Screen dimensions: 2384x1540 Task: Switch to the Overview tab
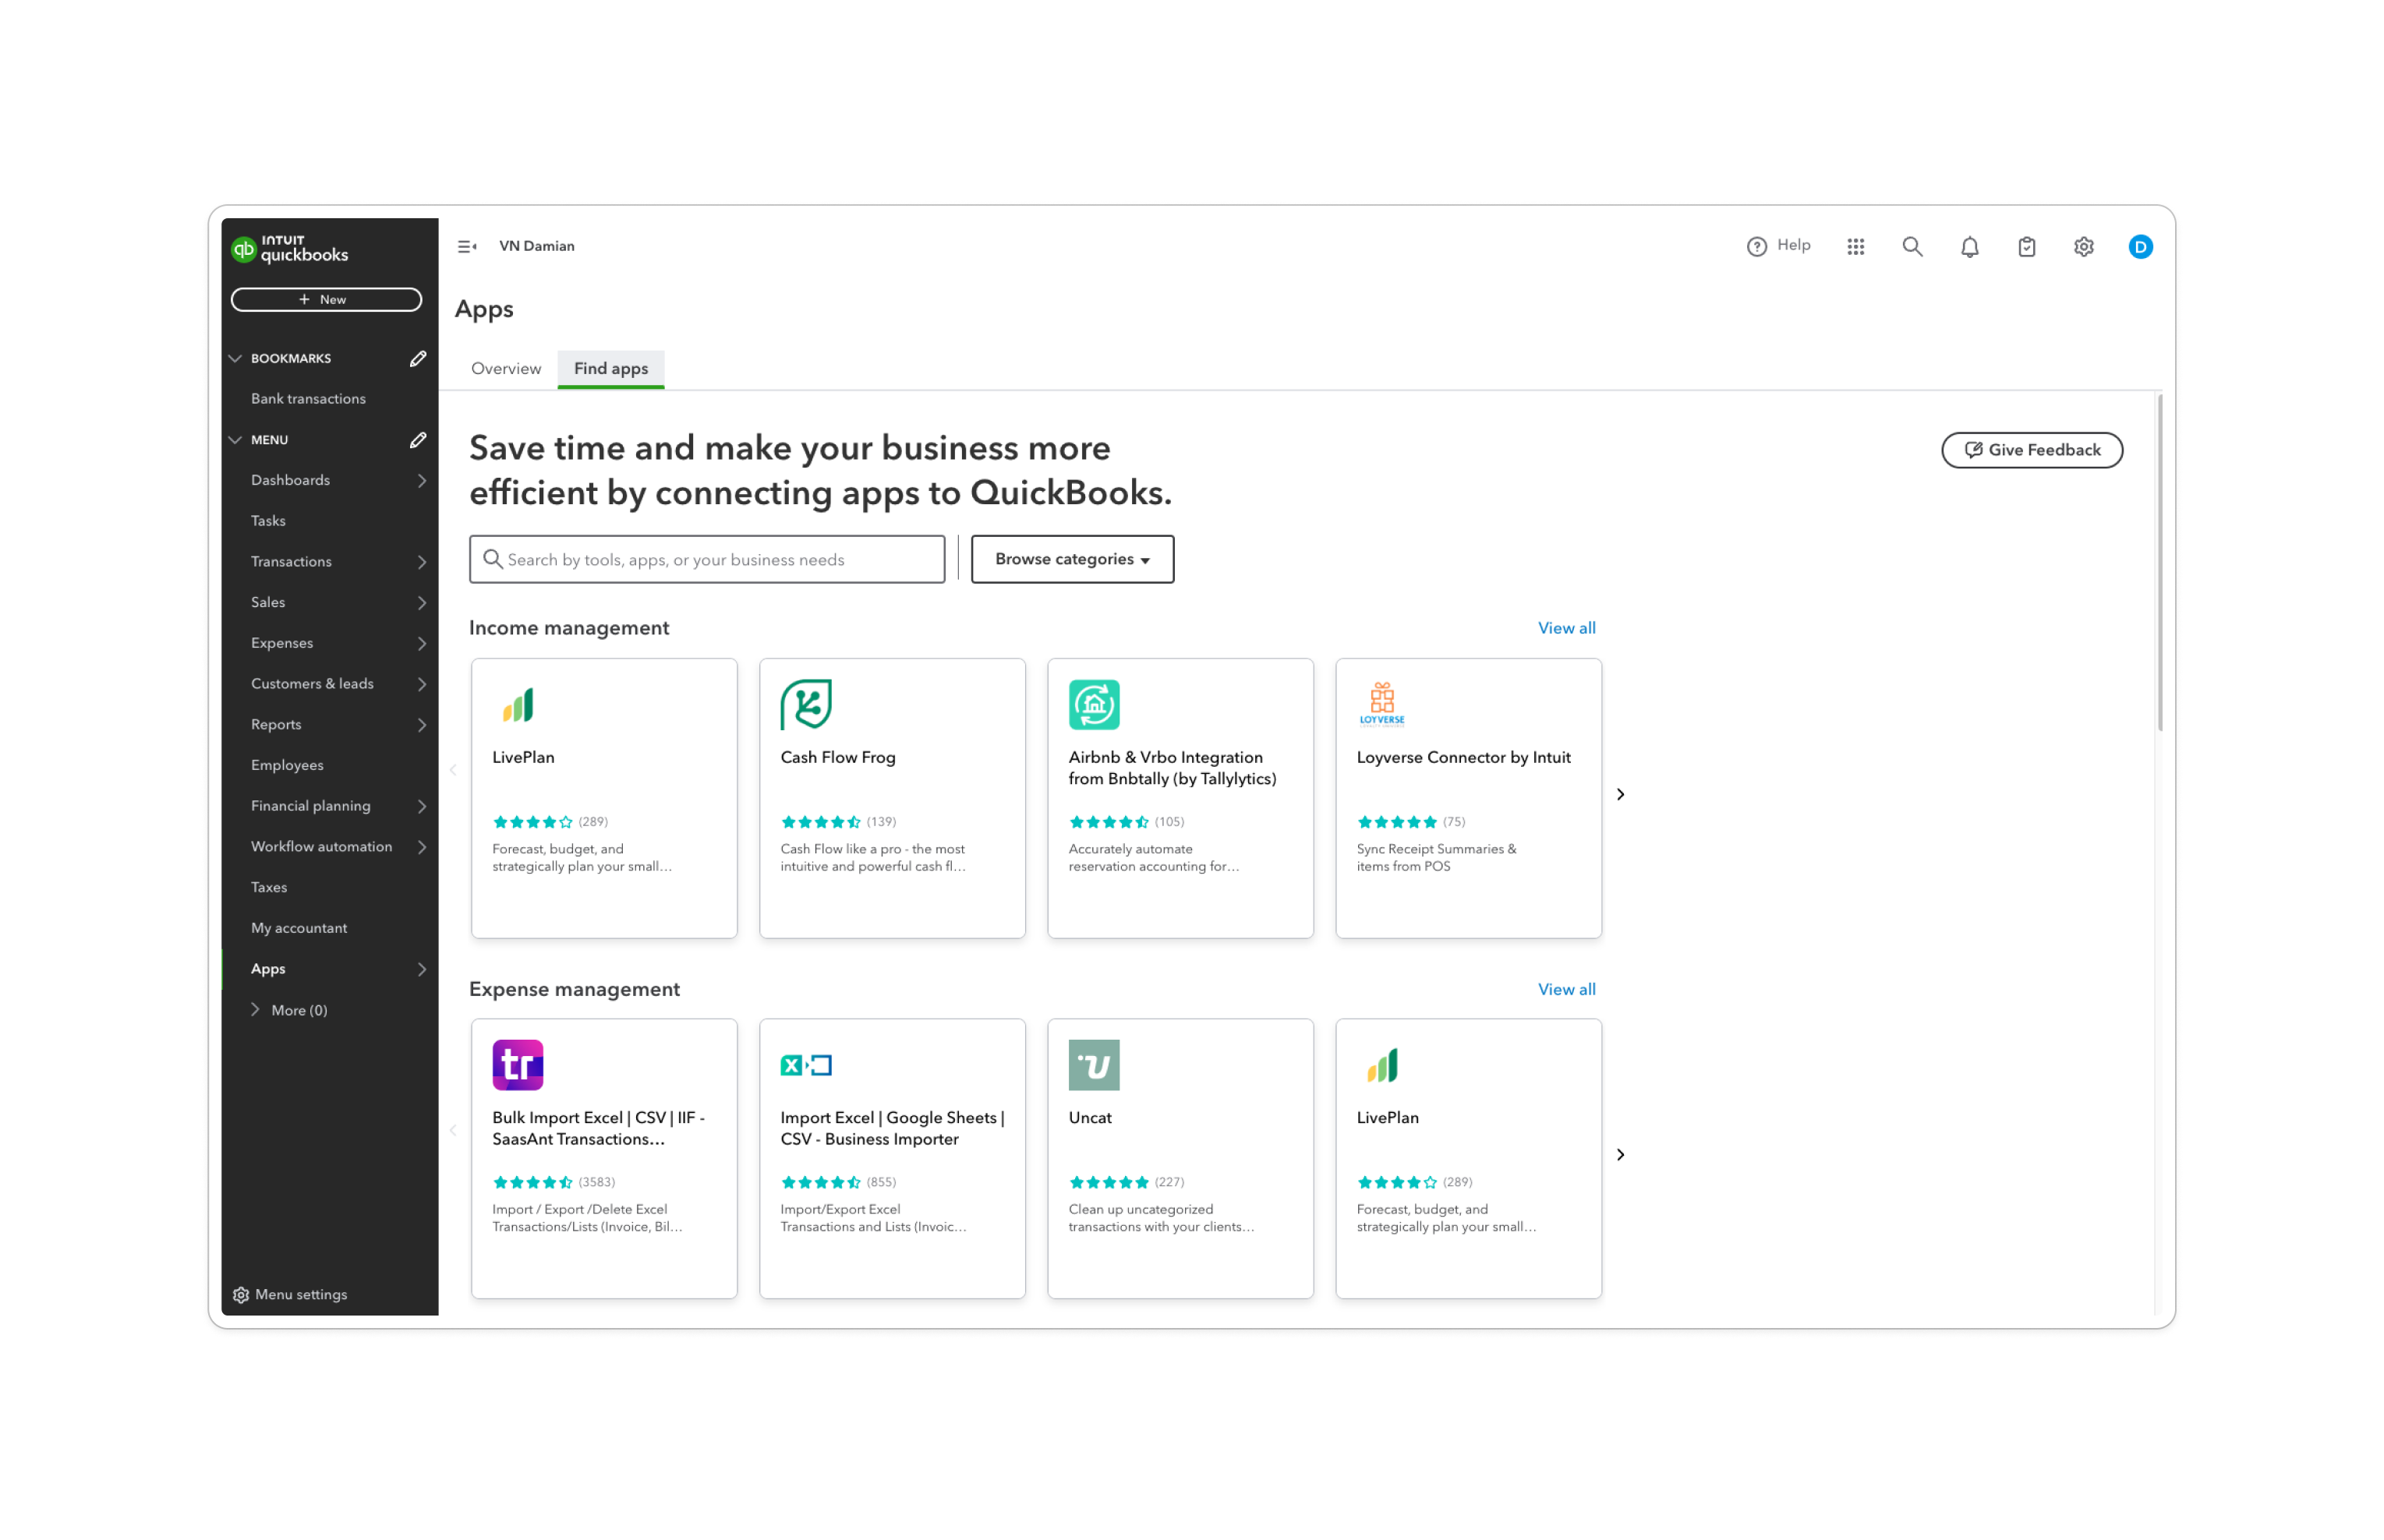click(506, 368)
